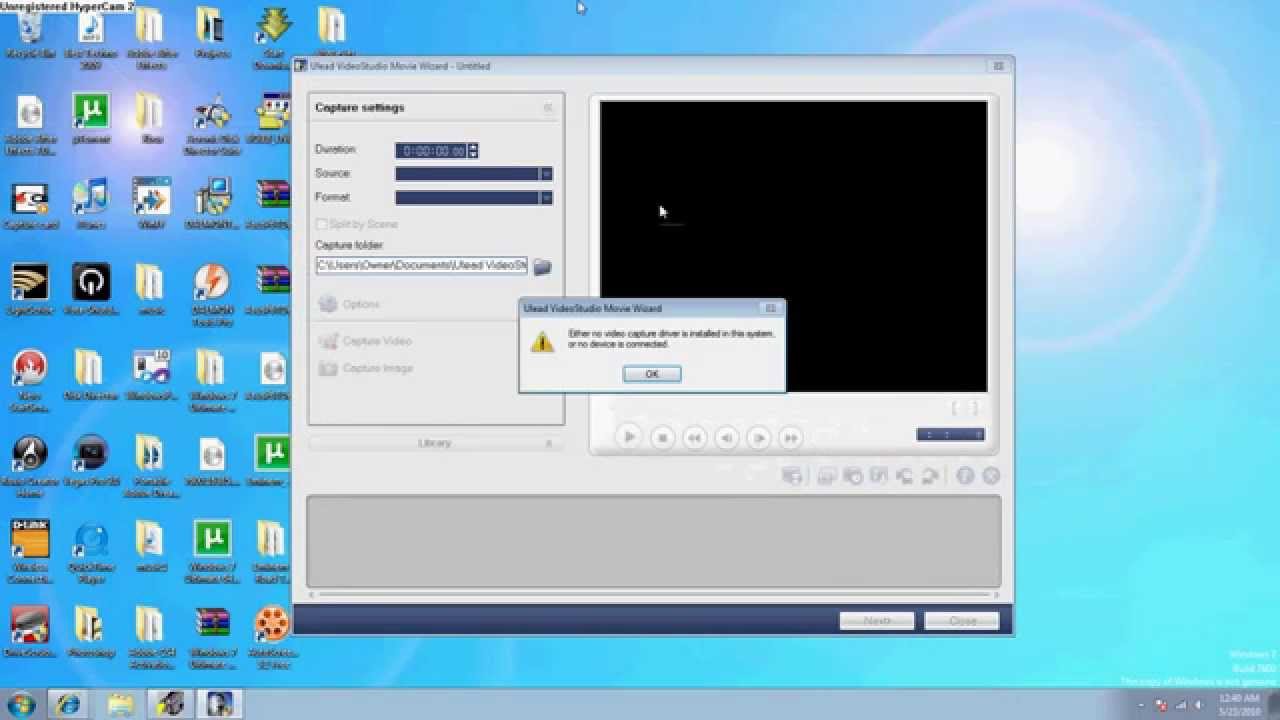Click the help icon in wizard toolbar
Screen dimensions: 1280x720
click(965, 476)
